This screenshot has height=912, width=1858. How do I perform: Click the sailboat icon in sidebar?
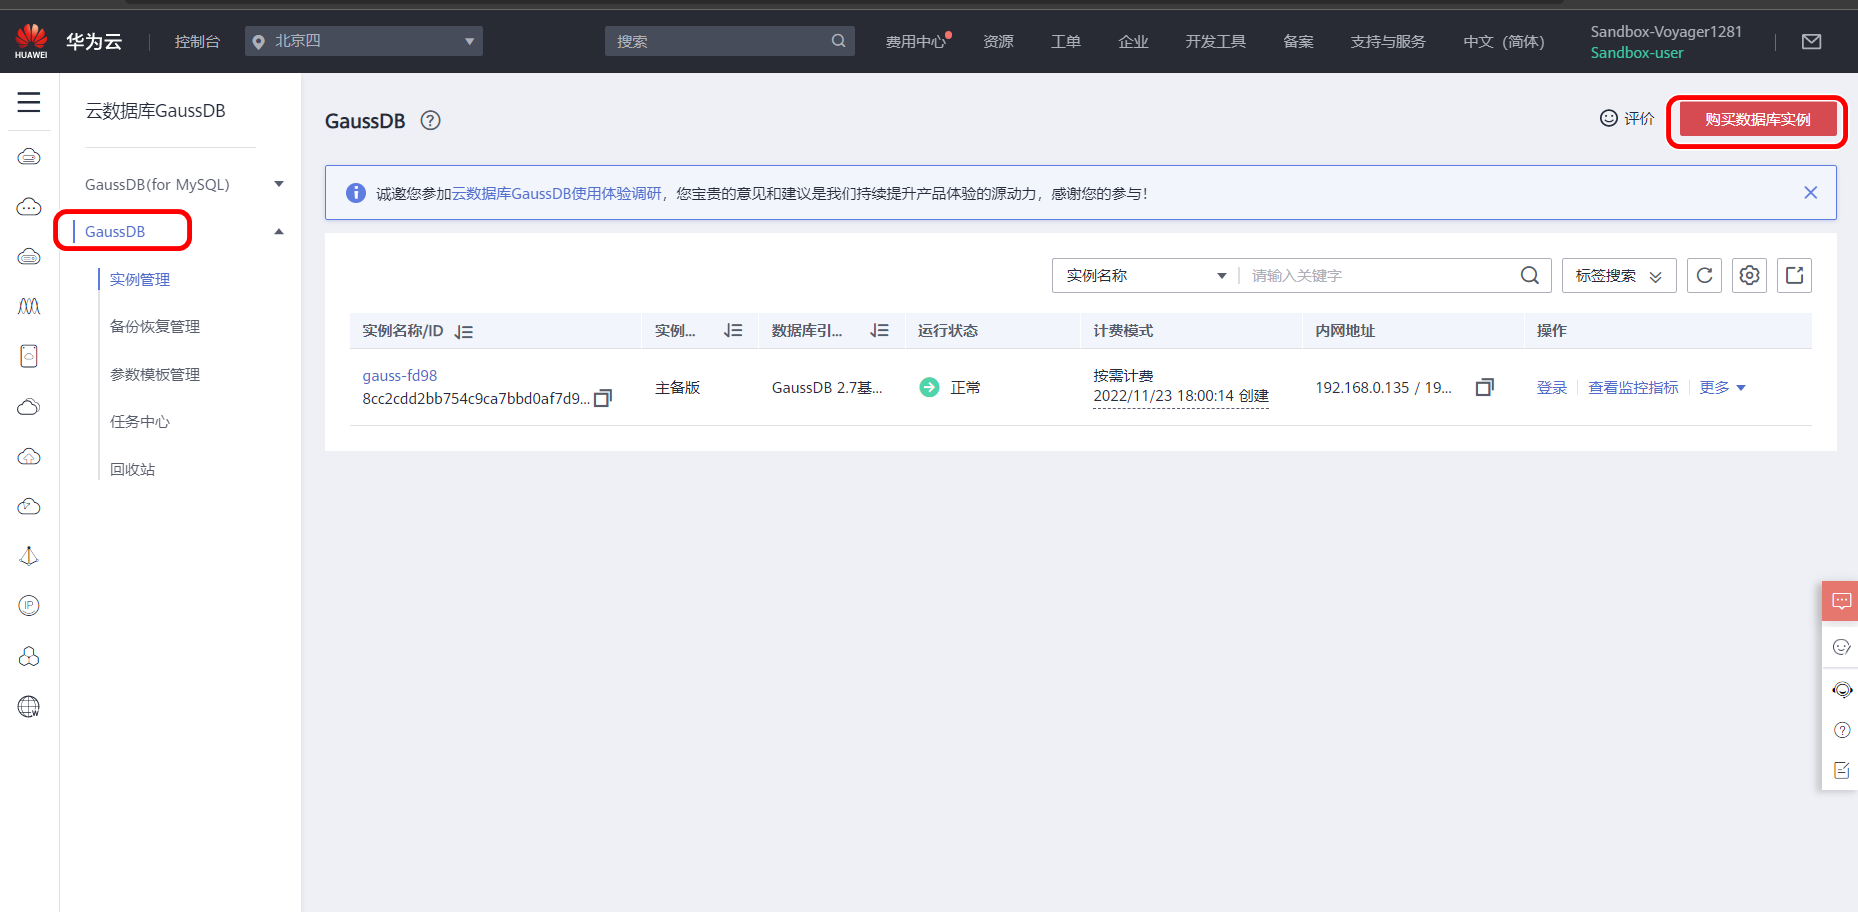(29, 555)
